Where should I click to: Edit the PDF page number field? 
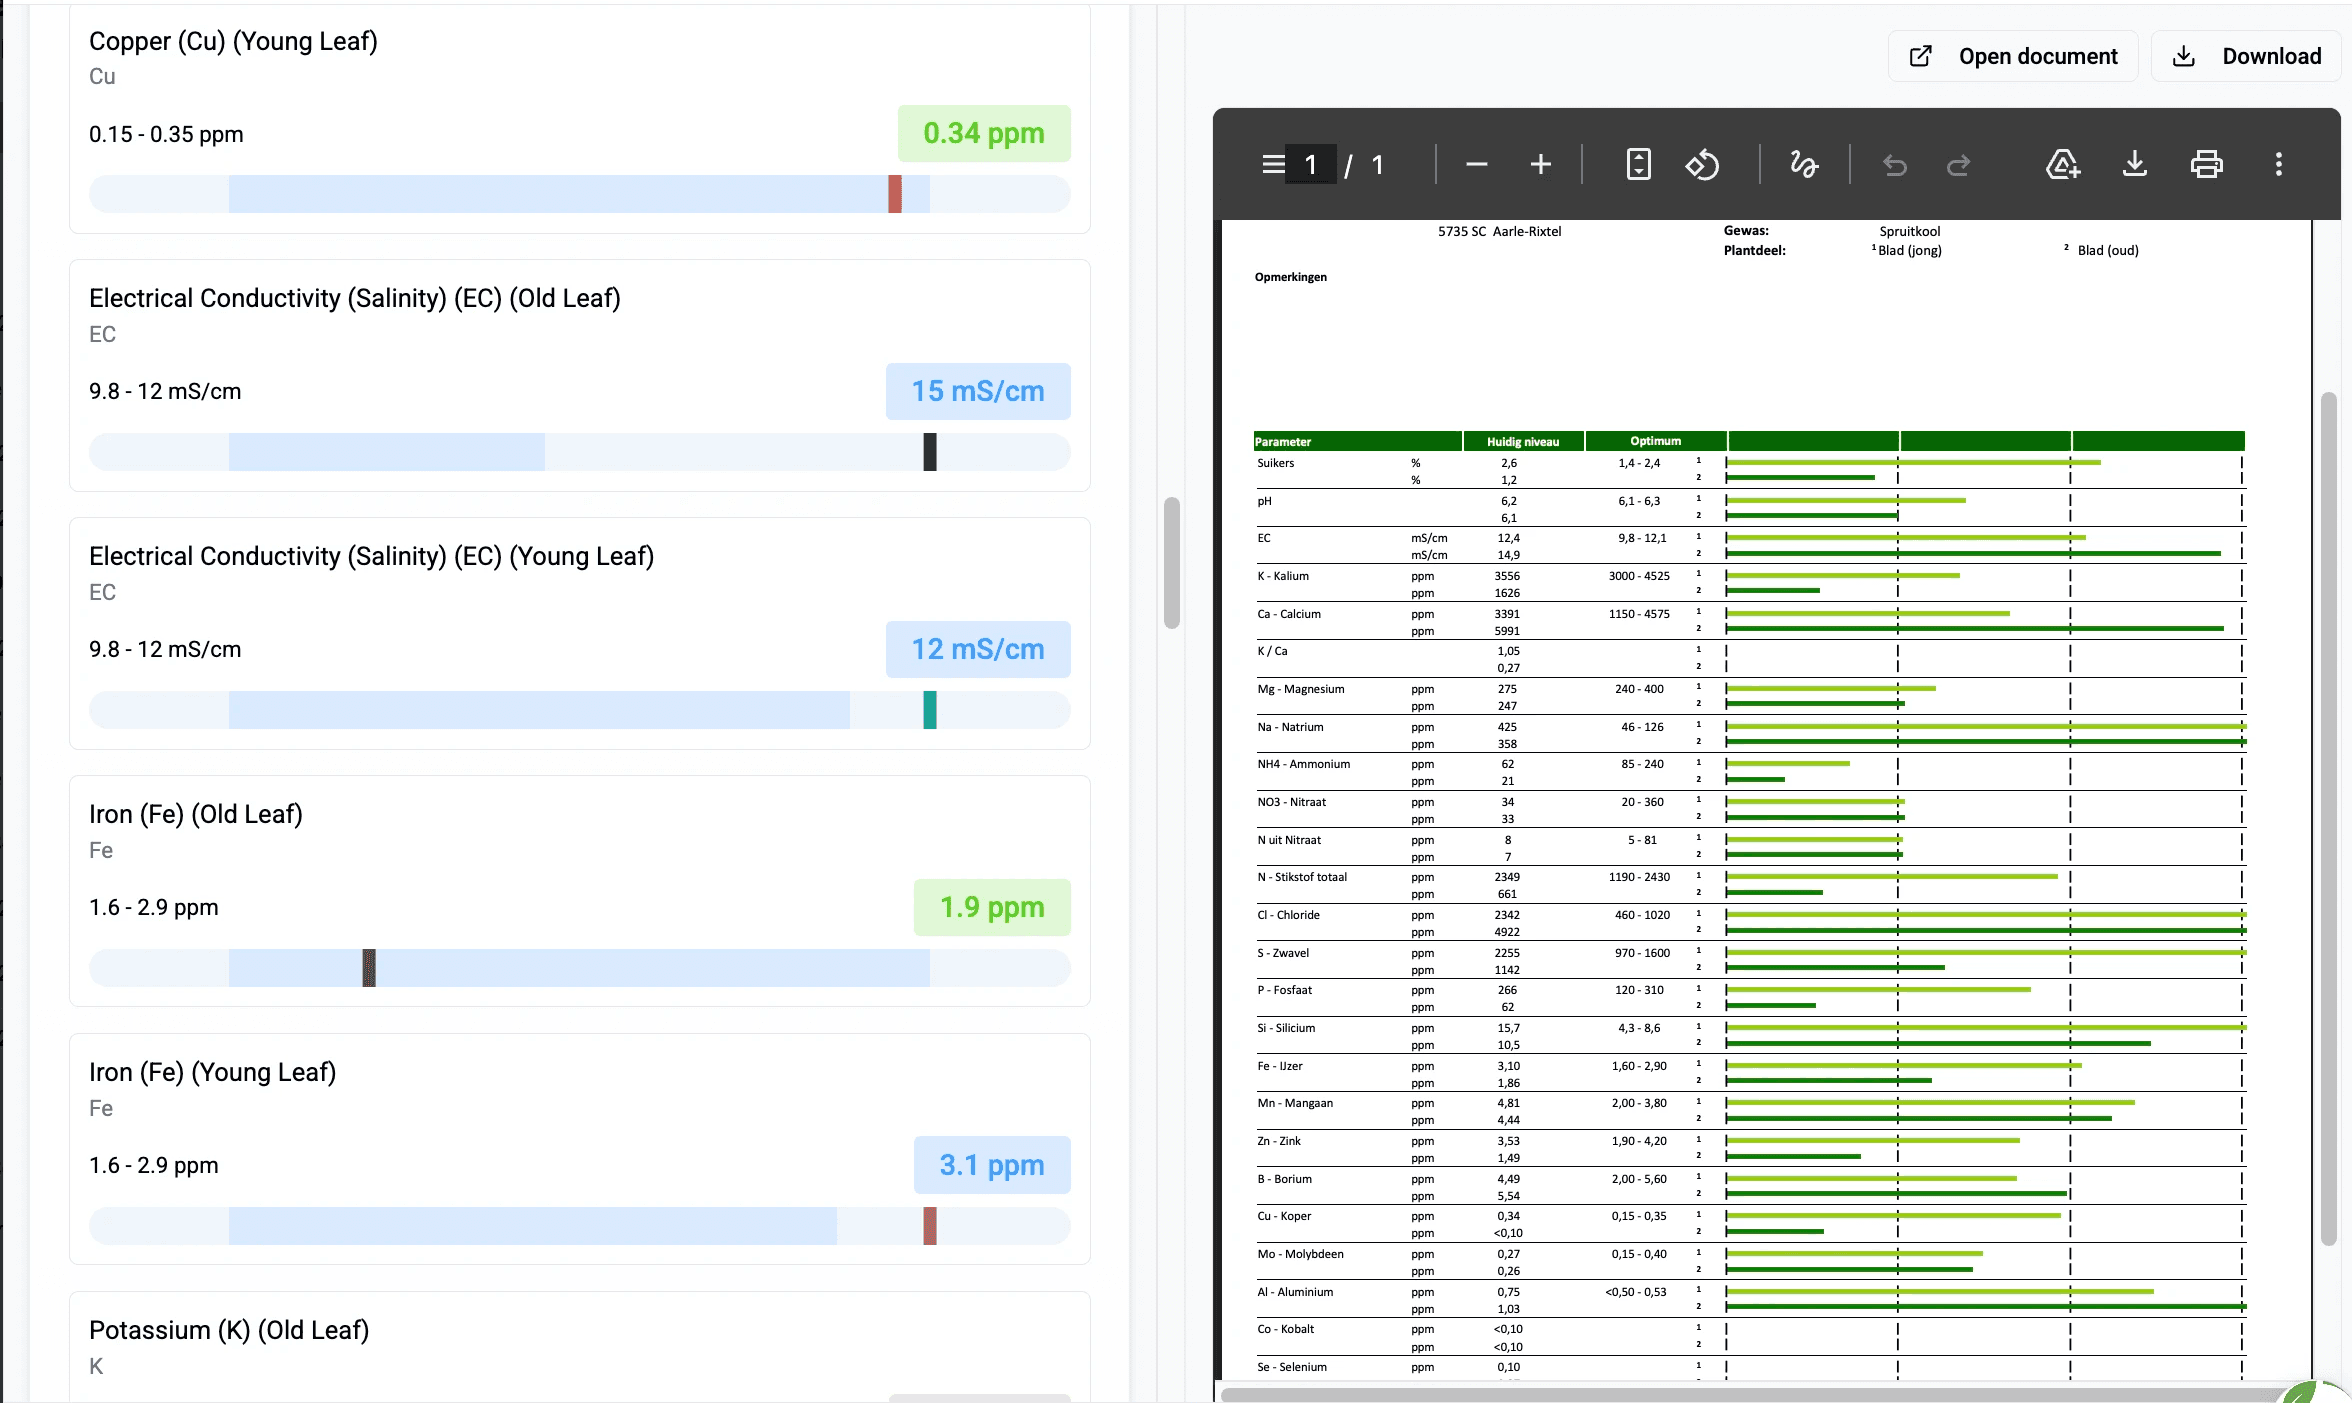point(1311,165)
